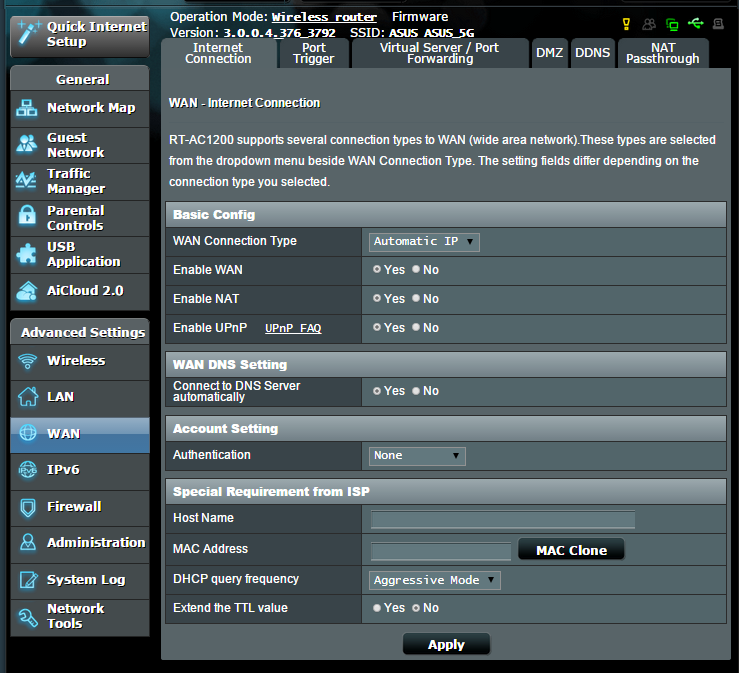The image size is (739, 673).
Task: Open the DHCP query frequency dropdown
Action: [x=435, y=580]
